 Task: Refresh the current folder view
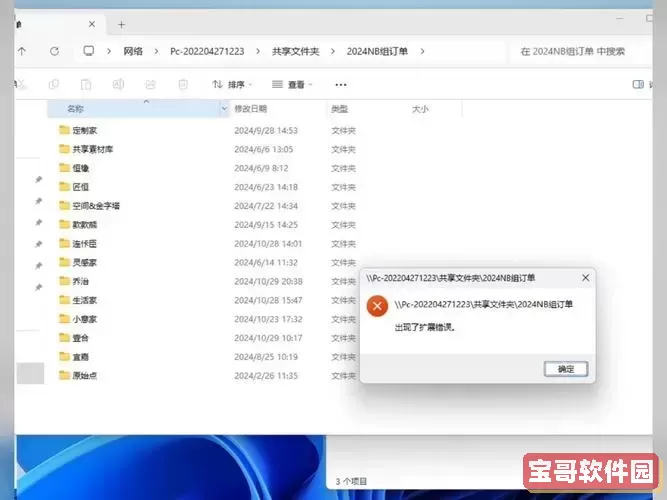coord(54,51)
